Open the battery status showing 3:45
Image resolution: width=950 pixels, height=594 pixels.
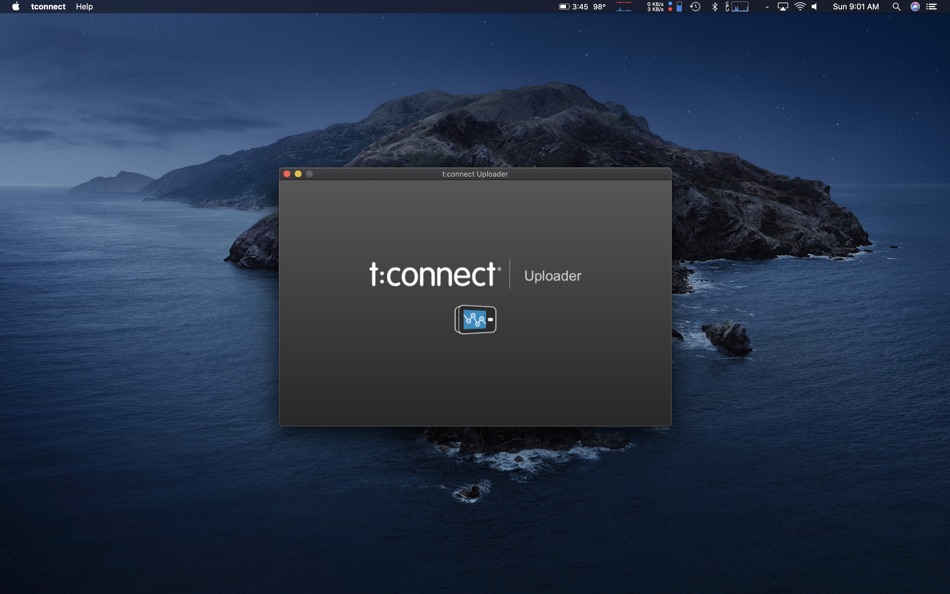tap(573, 7)
